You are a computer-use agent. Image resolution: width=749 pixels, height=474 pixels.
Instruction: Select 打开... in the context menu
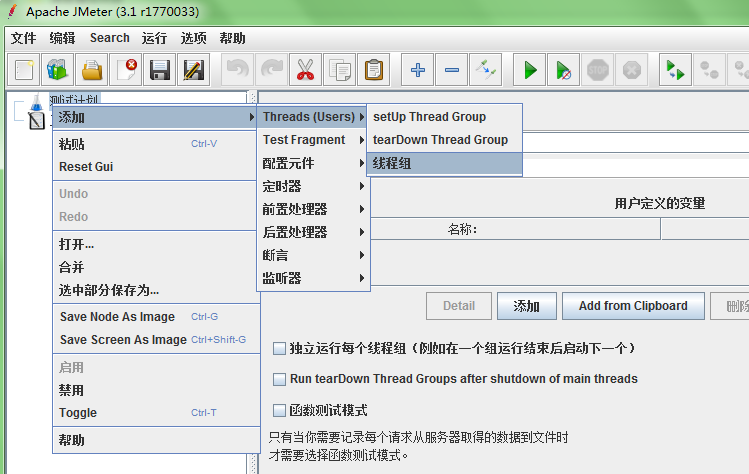[x=155, y=244]
